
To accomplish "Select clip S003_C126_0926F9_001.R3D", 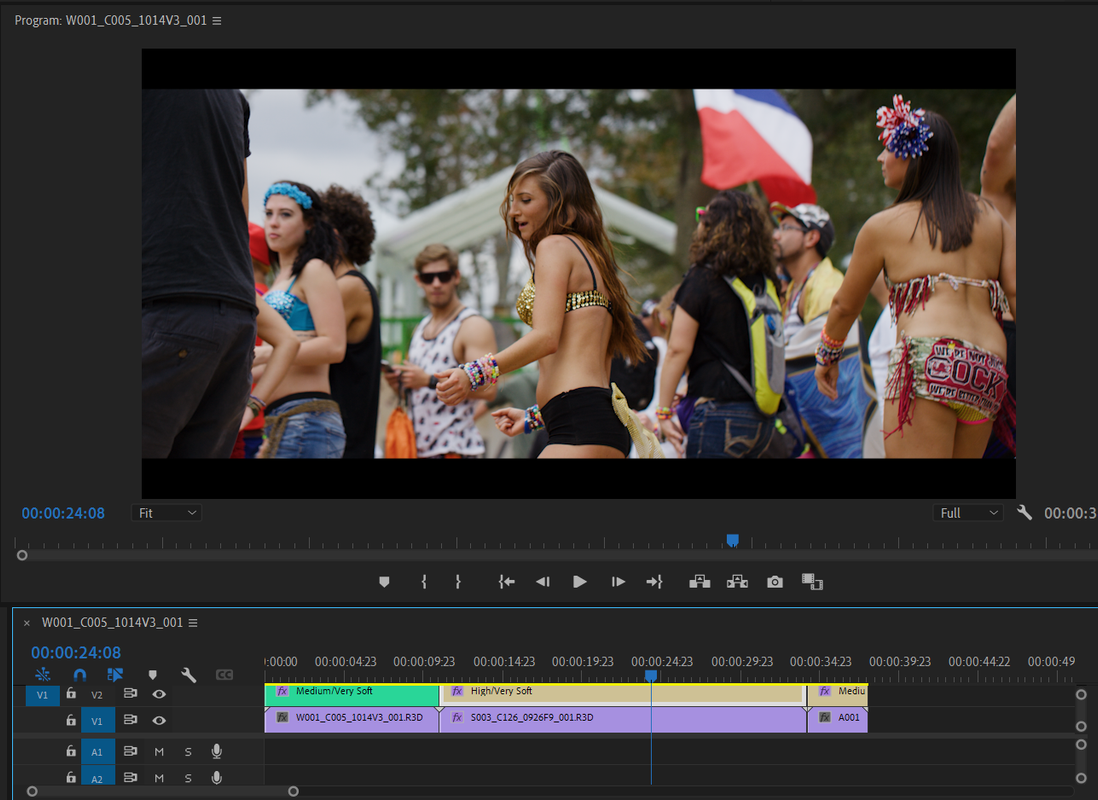I will tap(623, 719).
